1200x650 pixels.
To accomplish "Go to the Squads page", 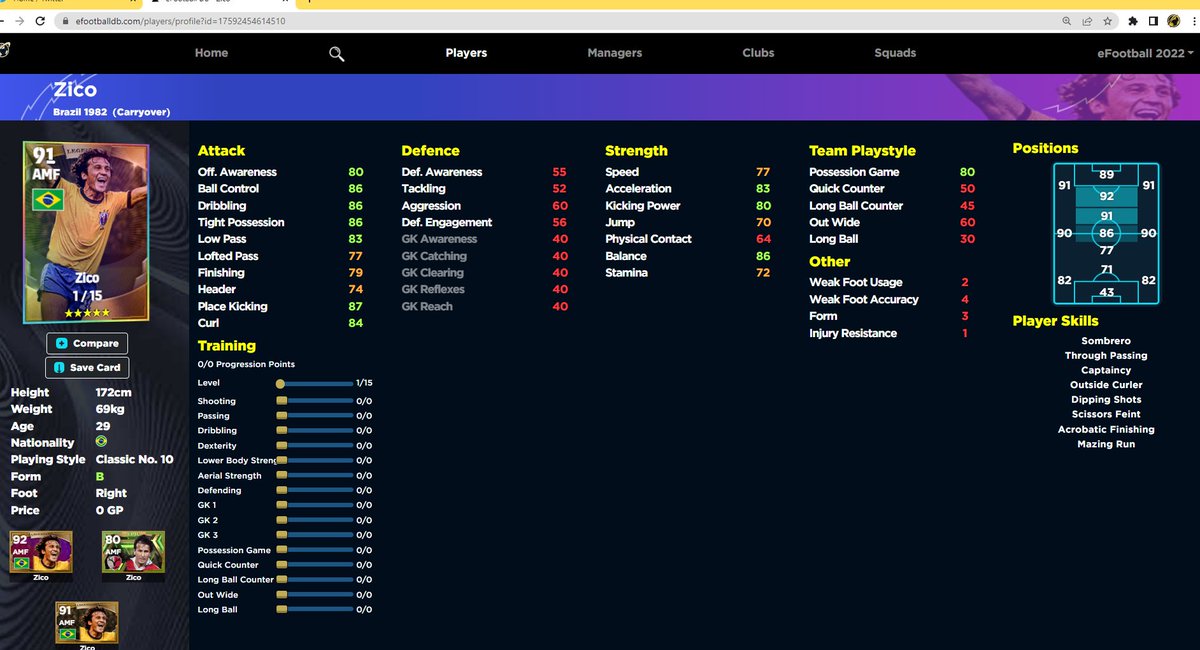I will click(x=894, y=53).
